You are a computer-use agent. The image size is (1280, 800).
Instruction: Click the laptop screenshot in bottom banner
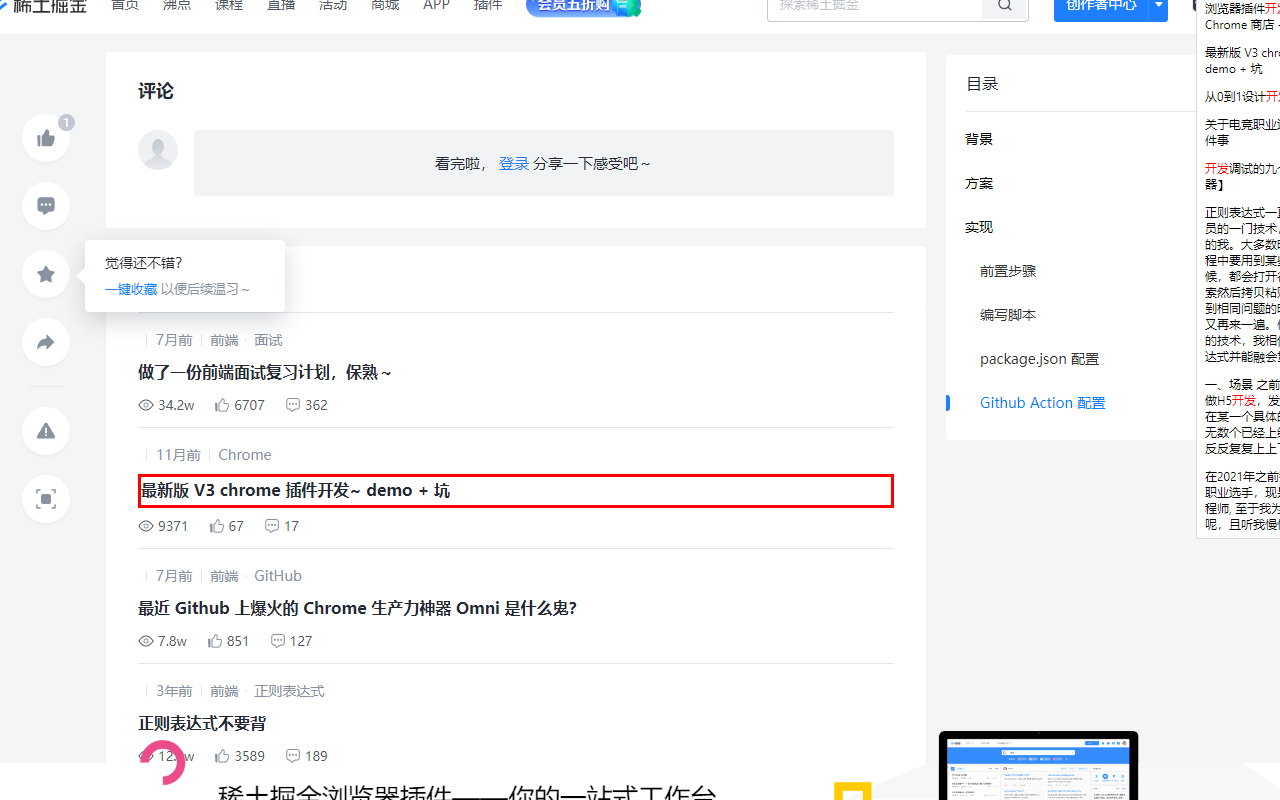[x=1038, y=766]
